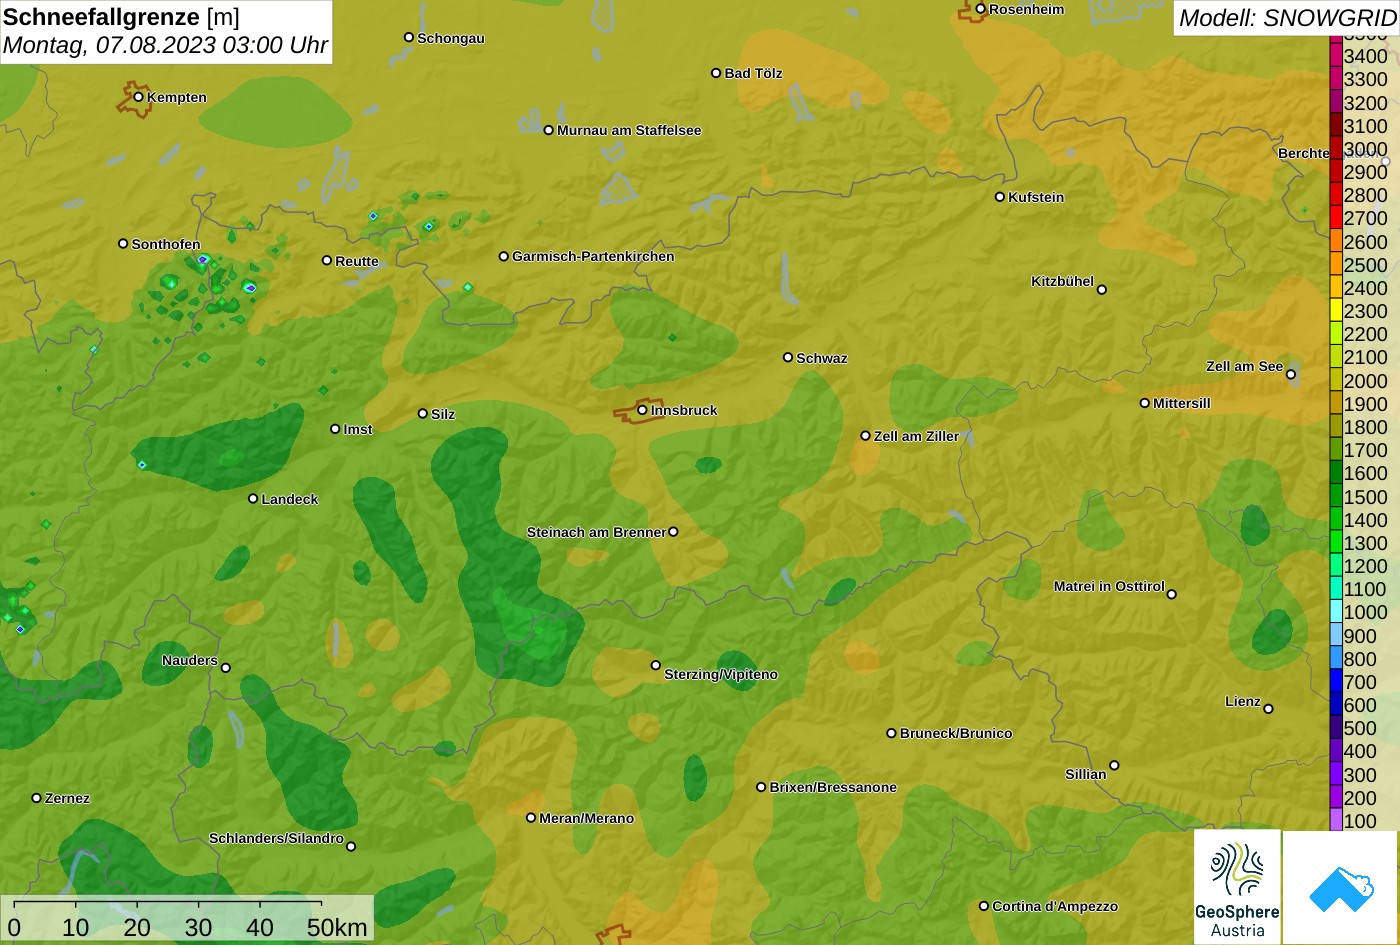This screenshot has width=1400, height=945.
Task: Click the Rosenheim city marker dot
Action: (980, 9)
